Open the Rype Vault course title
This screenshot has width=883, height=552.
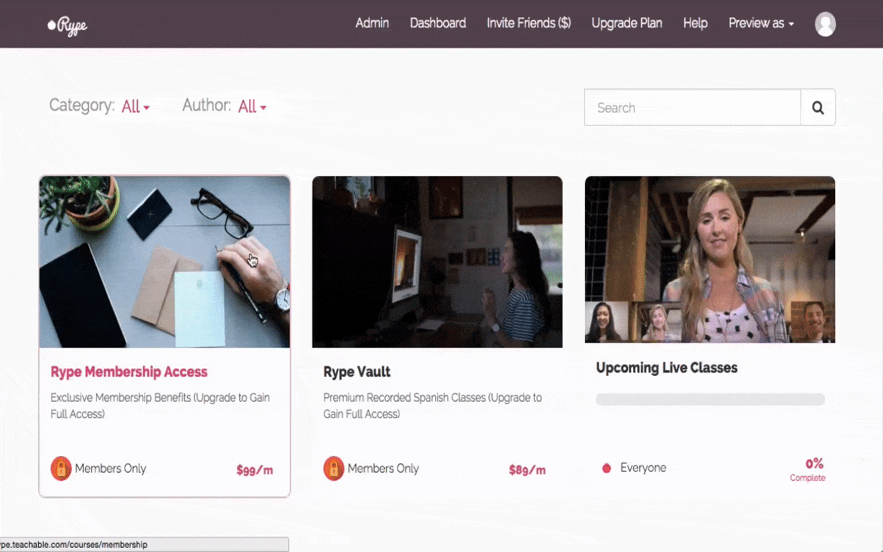pyautogui.click(x=356, y=372)
